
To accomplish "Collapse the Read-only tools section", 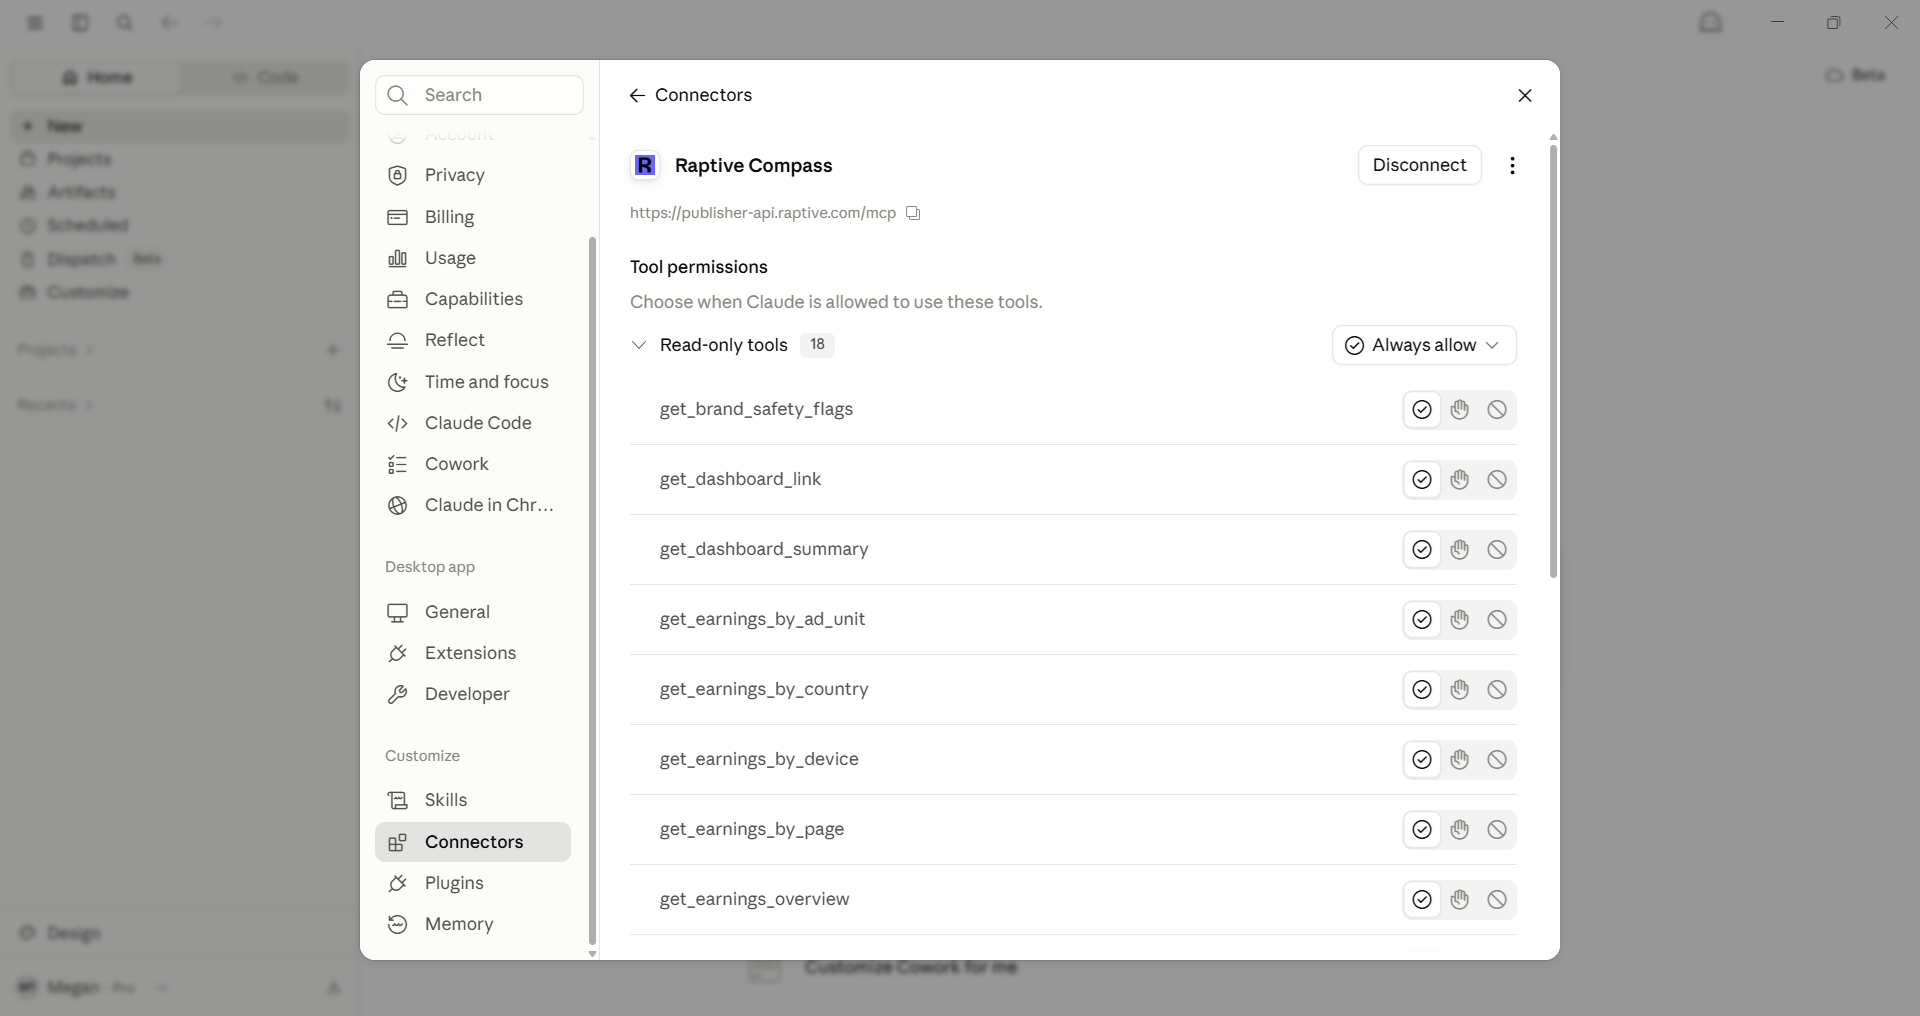I will [639, 345].
